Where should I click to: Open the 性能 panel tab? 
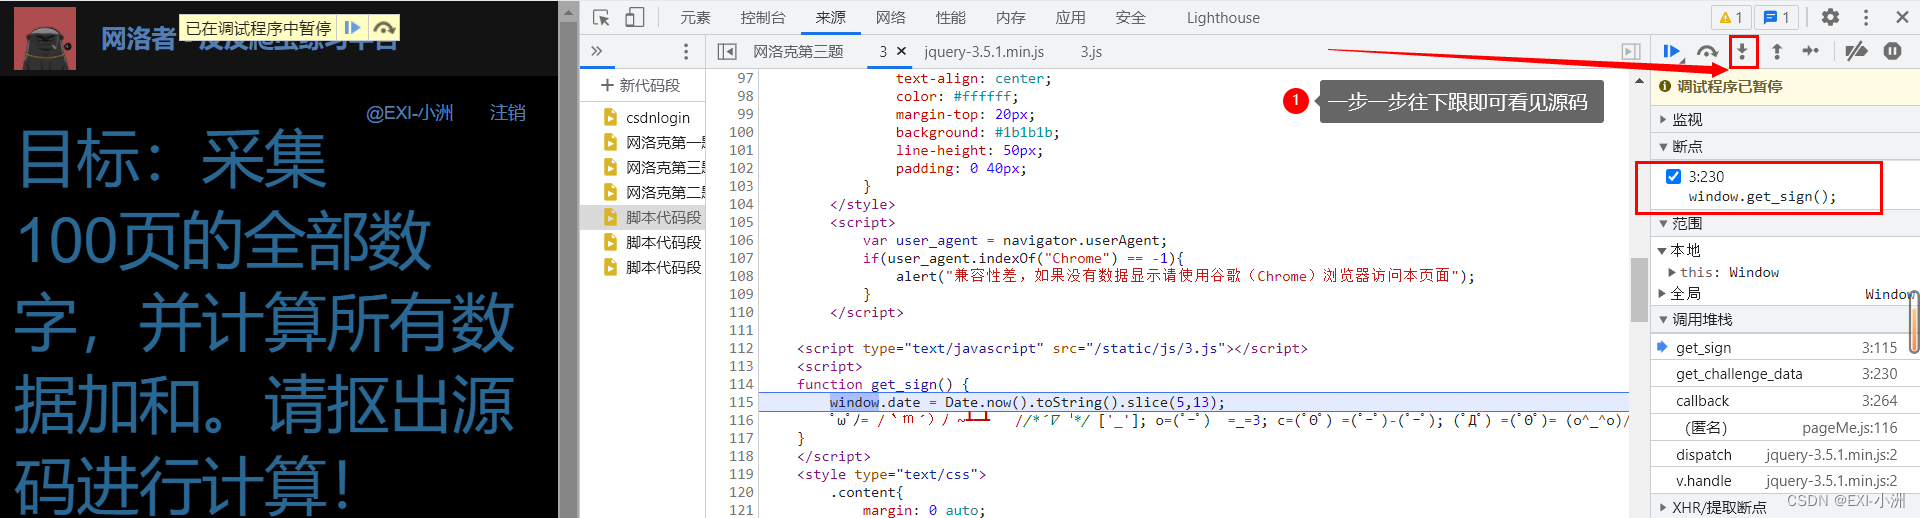tap(950, 17)
